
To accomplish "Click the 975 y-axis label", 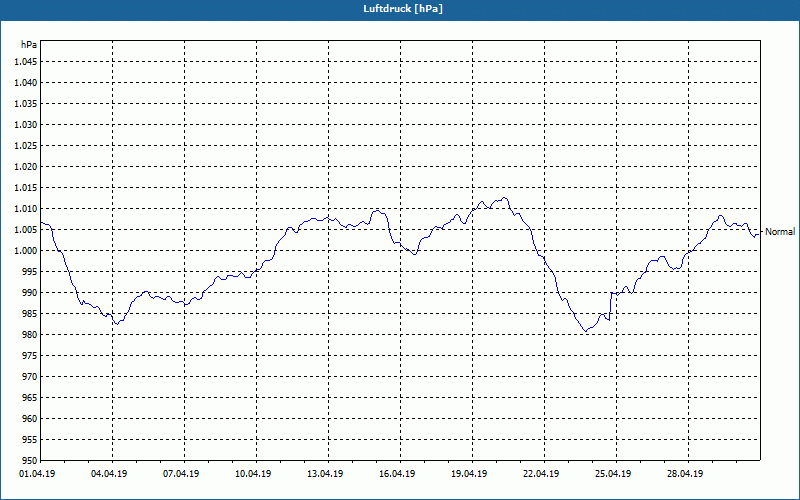I will [x=30, y=356].
